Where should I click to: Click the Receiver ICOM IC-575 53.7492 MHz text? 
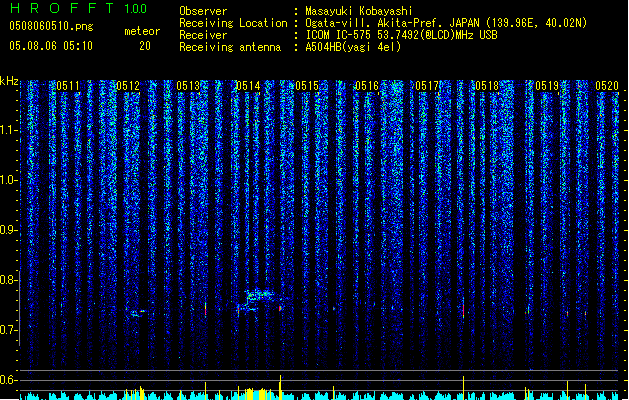[401, 35]
